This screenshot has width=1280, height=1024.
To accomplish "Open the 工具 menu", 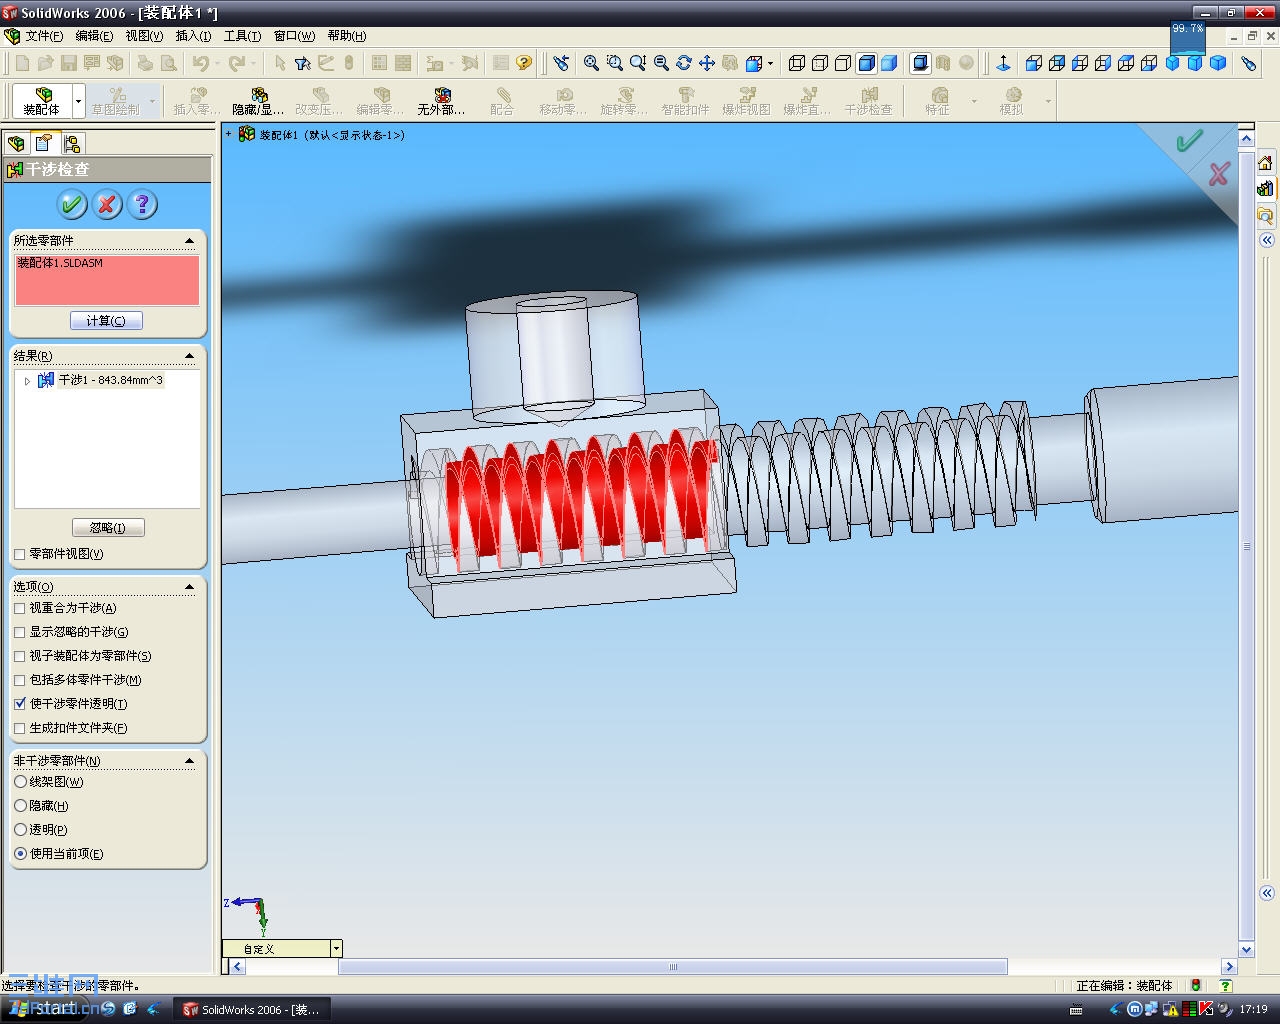I will point(242,36).
